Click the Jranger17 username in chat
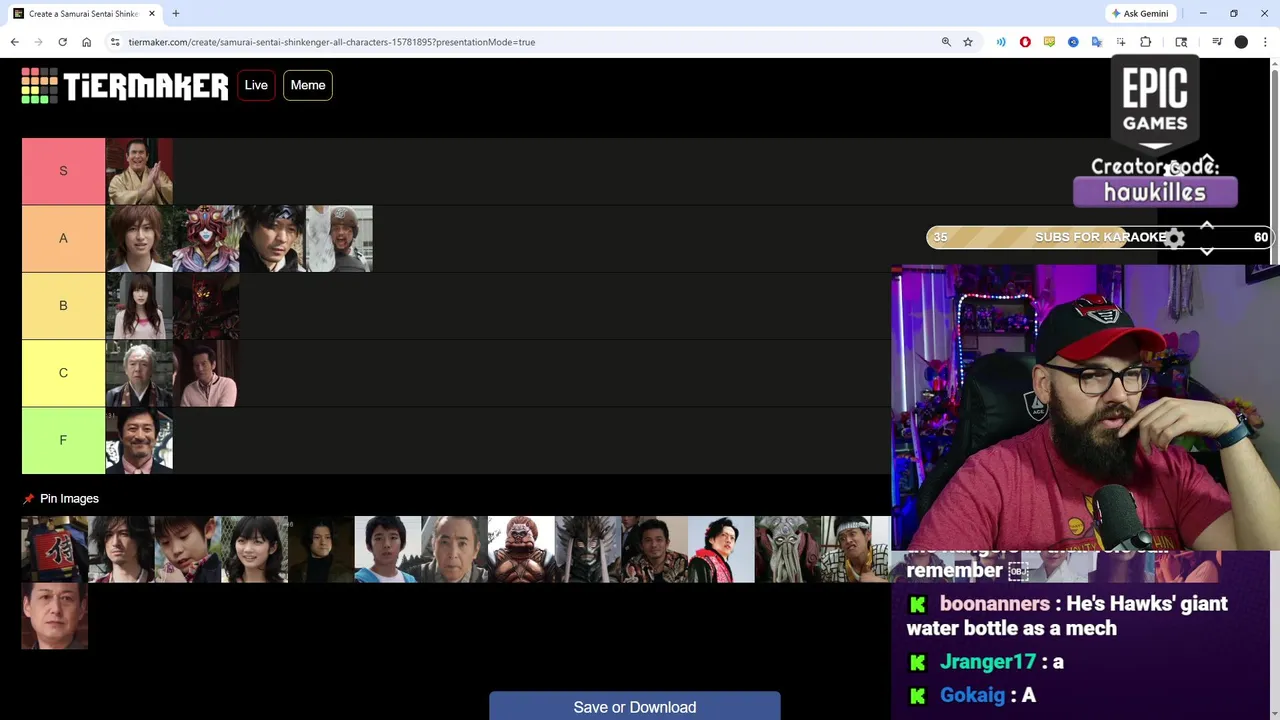Screen dimensions: 1280x720 pos(987,662)
